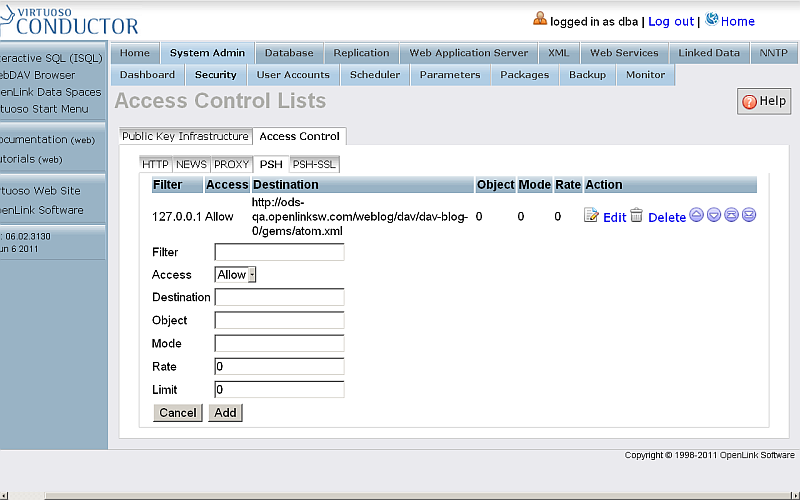Click the globe icon next to Home
The width and height of the screenshot is (800, 500).
coord(712,19)
